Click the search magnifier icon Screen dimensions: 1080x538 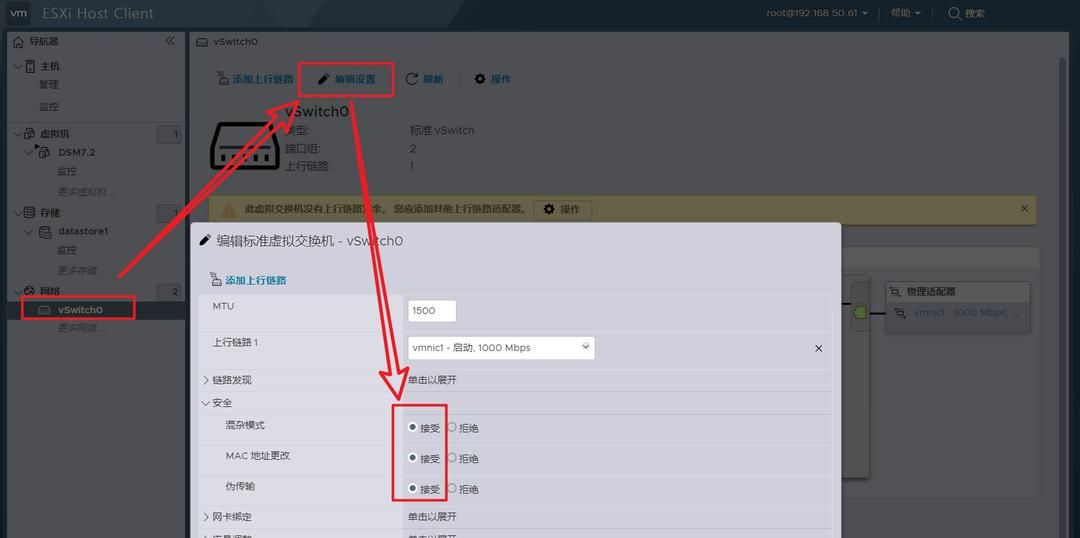tap(954, 13)
